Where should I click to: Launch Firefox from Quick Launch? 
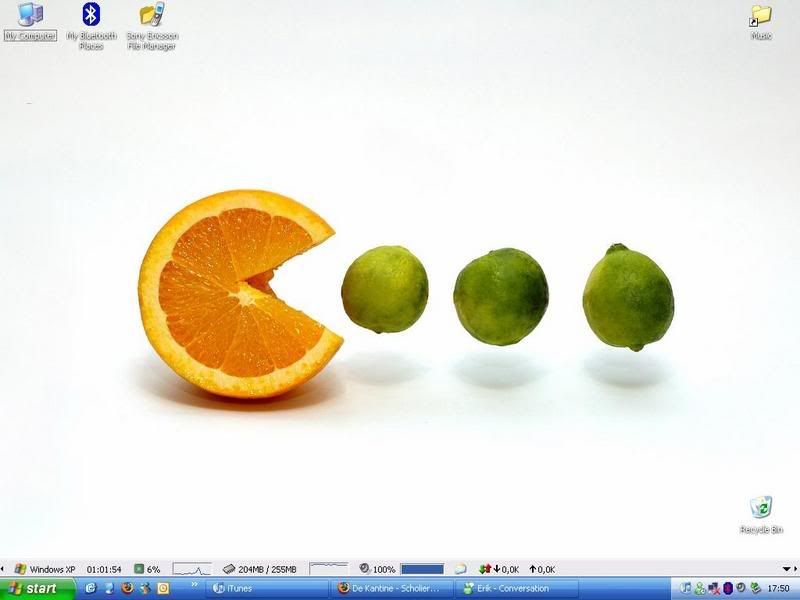pyautogui.click(x=127, y=588)
